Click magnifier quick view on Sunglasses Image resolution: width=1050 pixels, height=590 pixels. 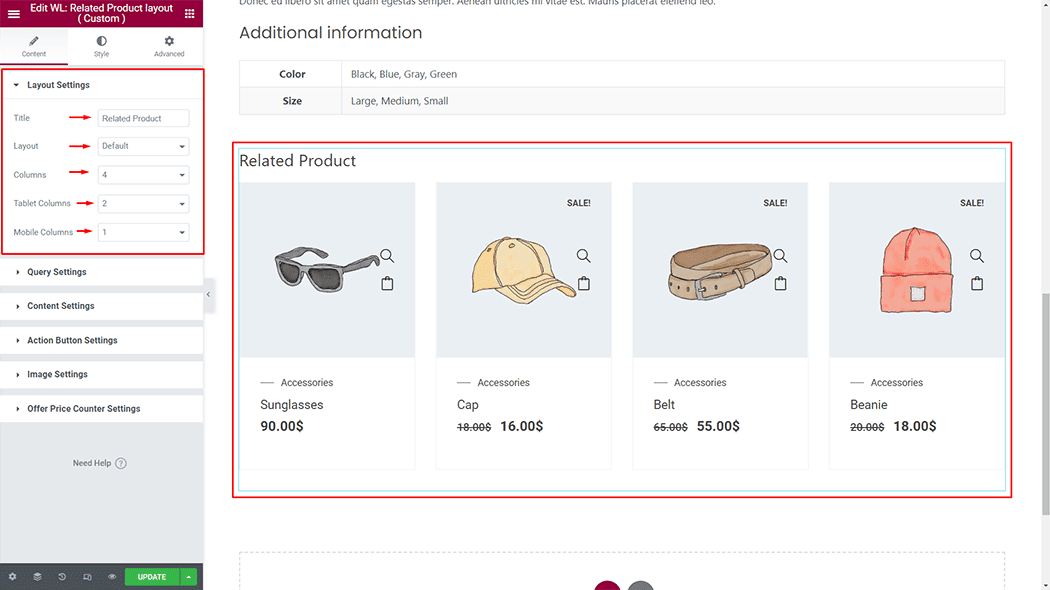coord(387,256)
